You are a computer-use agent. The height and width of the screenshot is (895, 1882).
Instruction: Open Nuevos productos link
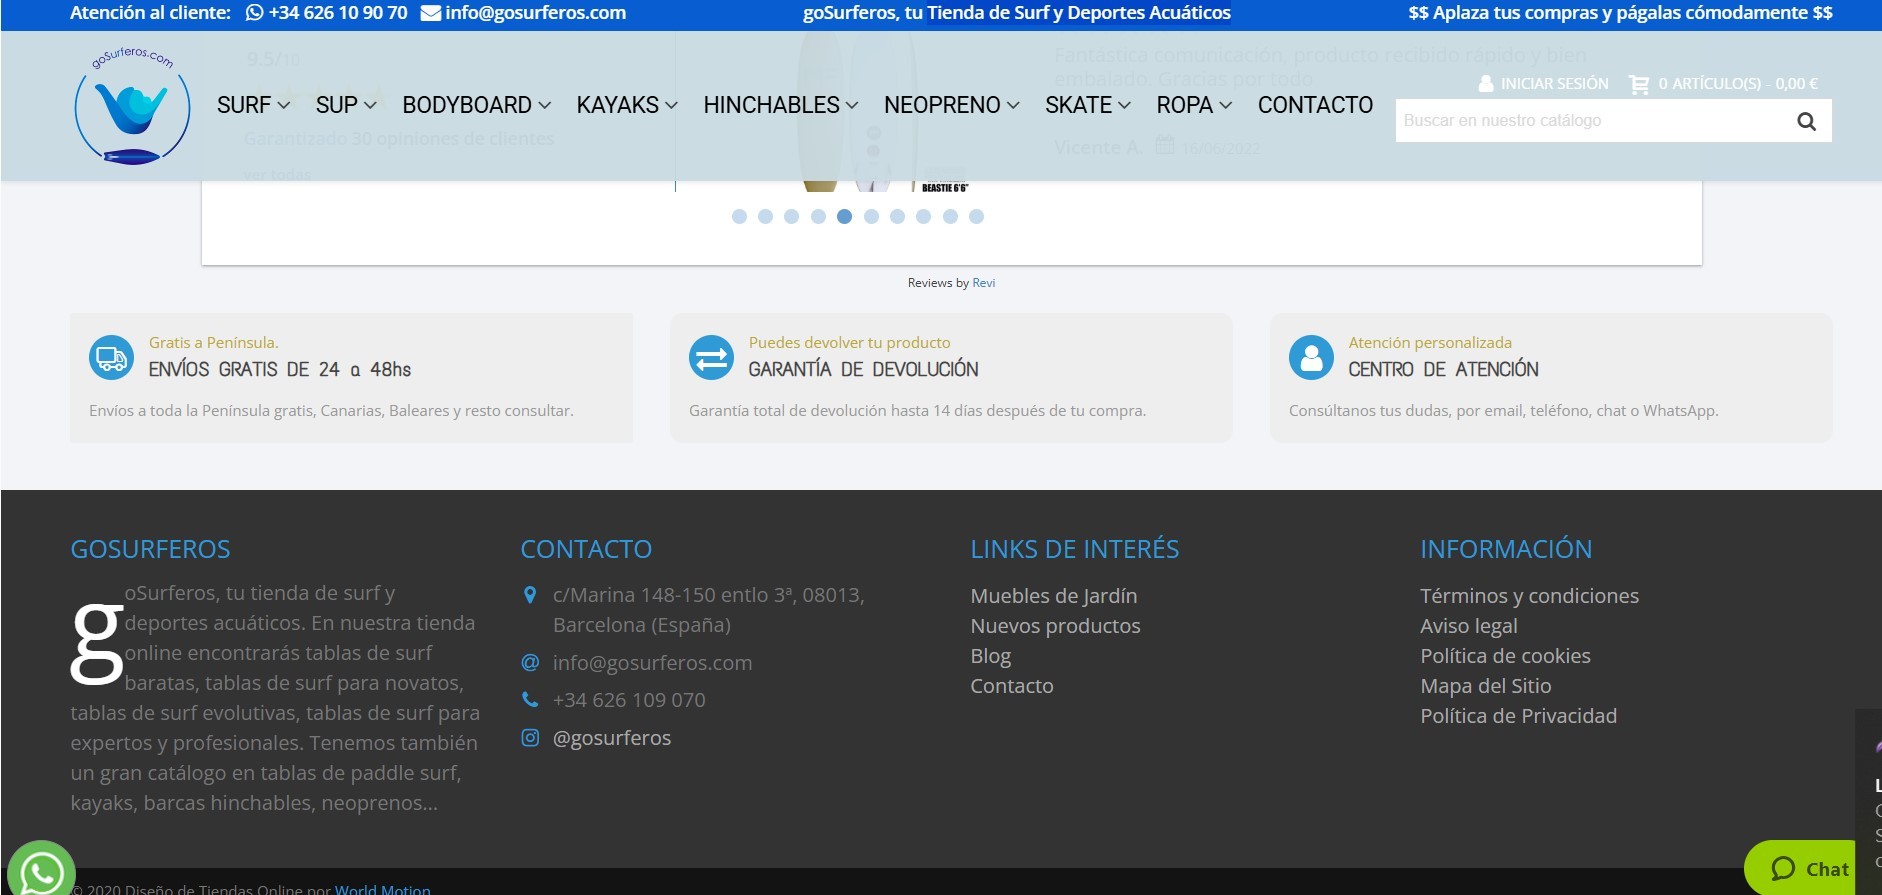pos(1055,626)
